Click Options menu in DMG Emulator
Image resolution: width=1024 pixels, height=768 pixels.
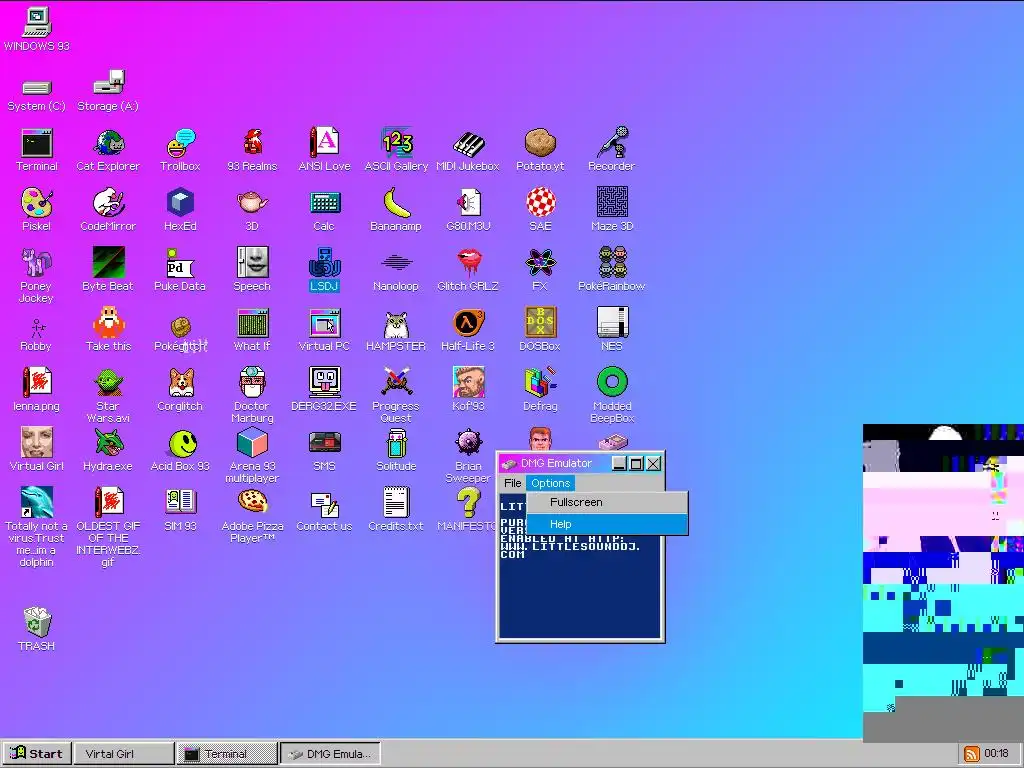[551, 483]
